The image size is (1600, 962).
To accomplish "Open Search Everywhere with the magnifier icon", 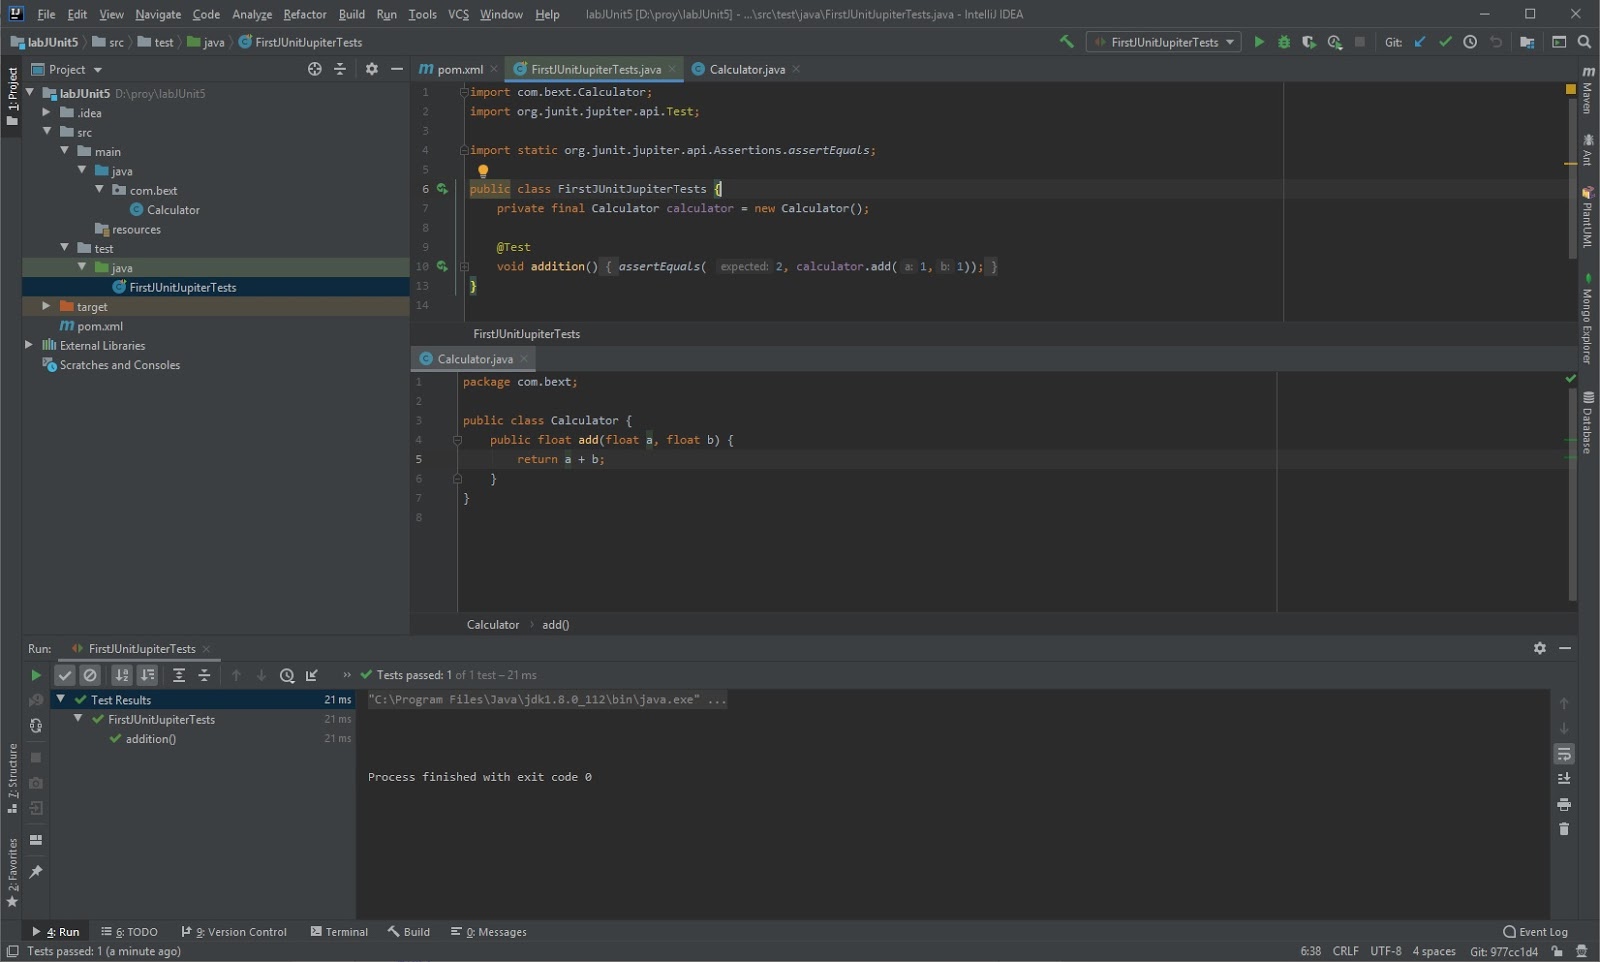I will coord(1585,42).
